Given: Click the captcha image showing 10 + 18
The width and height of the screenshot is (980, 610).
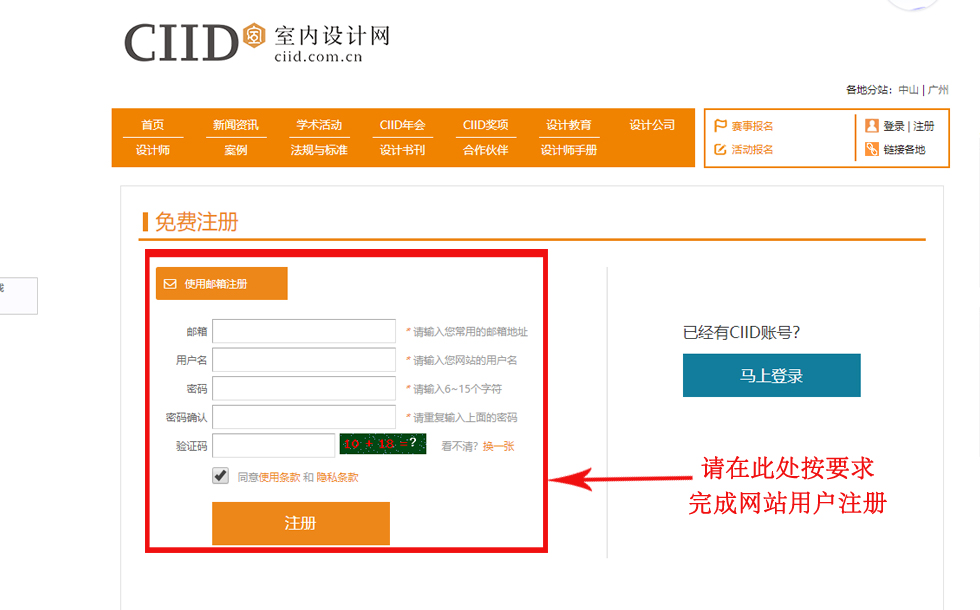Looking at the screenshot, I should pos(382,444).
